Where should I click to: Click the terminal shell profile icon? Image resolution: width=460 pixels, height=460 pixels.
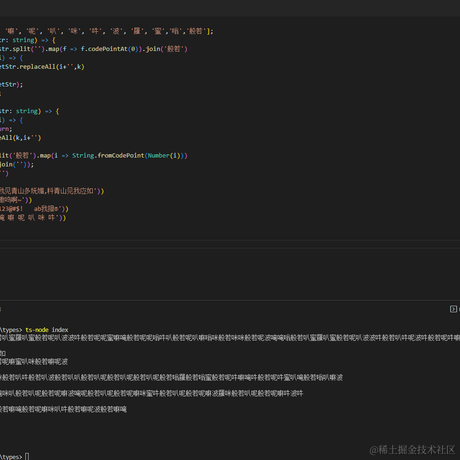coord(453,309)
